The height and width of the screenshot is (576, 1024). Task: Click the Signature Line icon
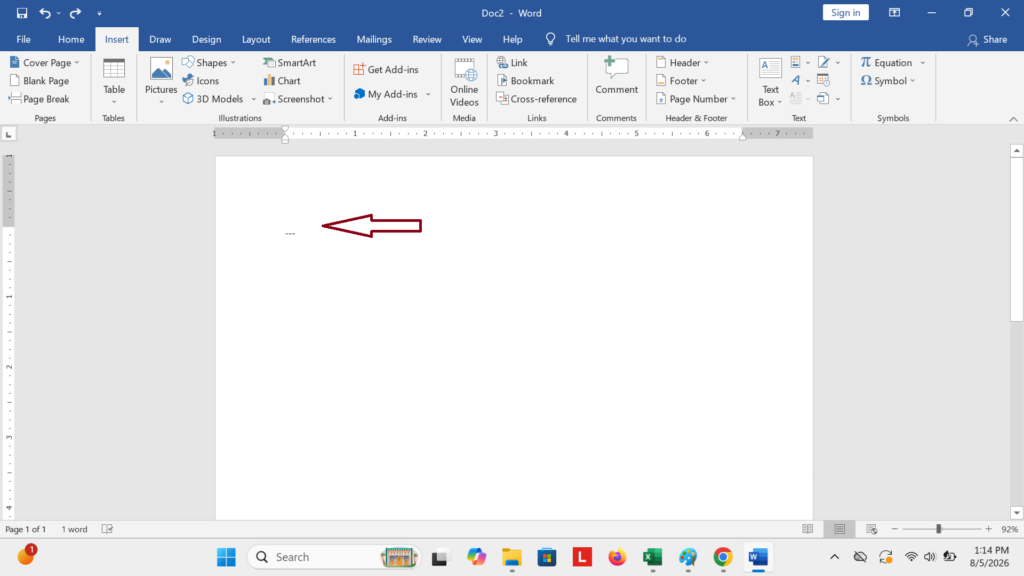(x=824, y=63)
